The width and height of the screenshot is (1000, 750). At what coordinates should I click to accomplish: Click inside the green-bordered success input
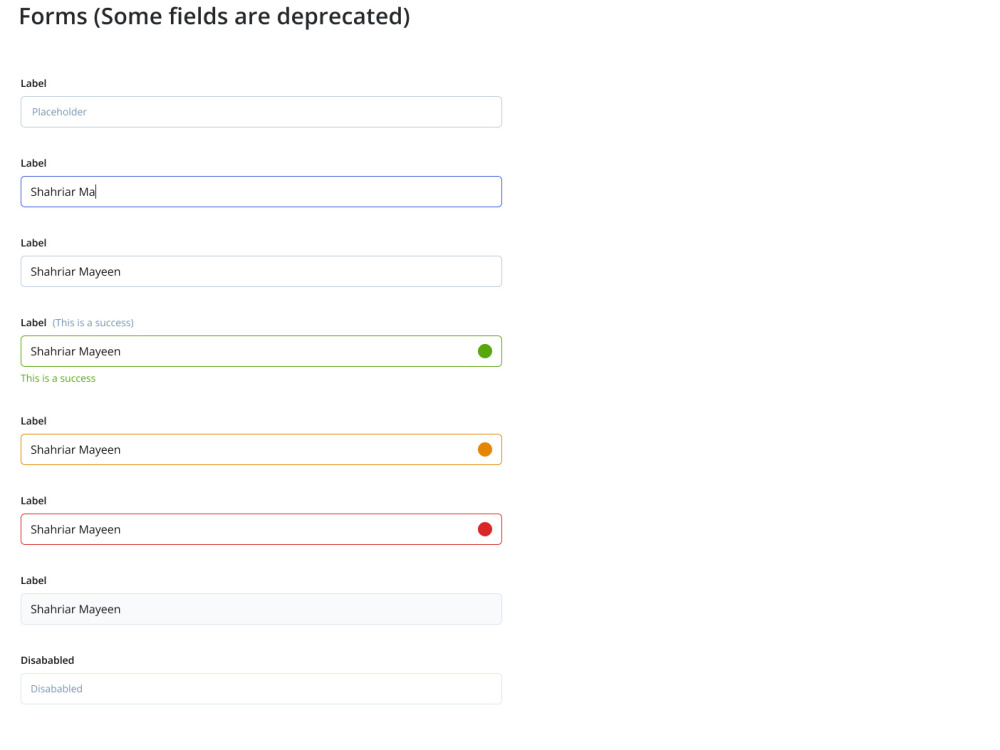pyautogui.click(x=261, y=351)
